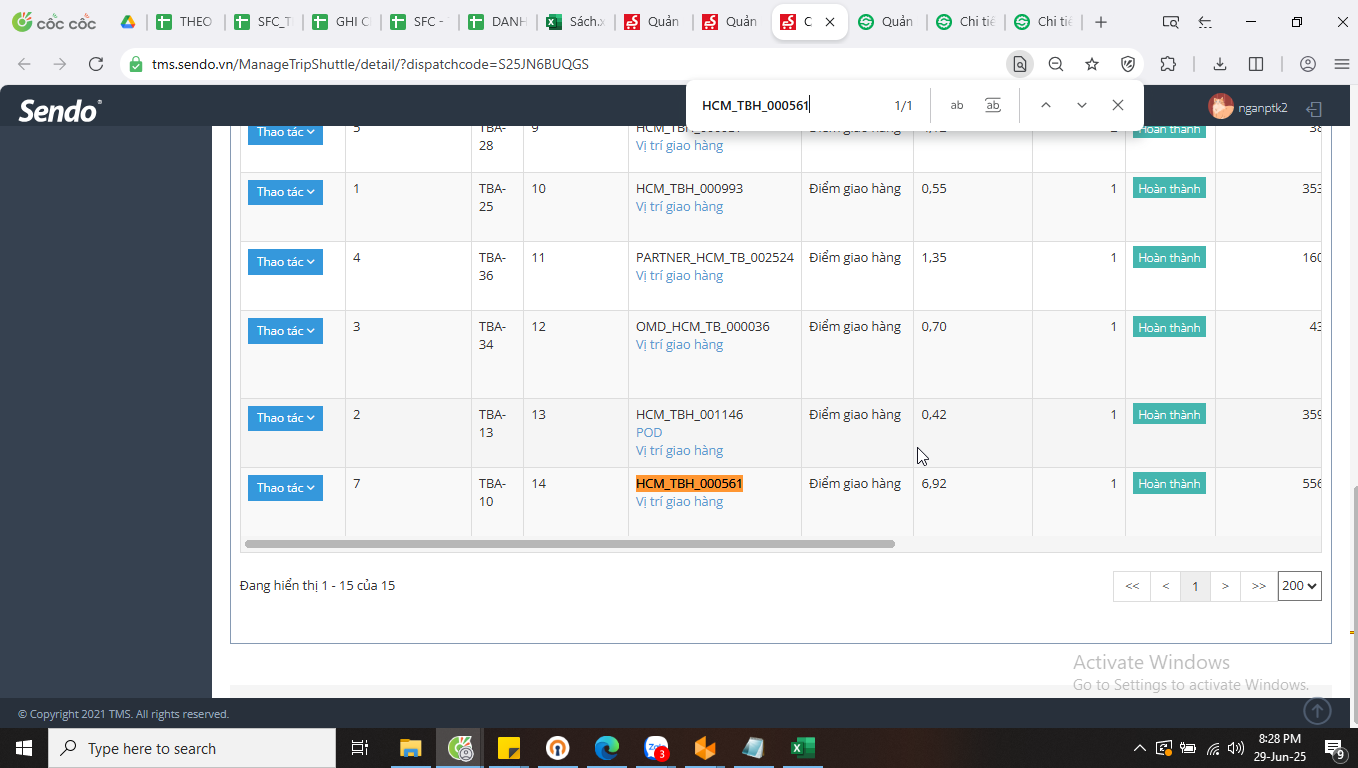
Task: Toggle match case 'ab' in find bar
Action: (957, 105)
